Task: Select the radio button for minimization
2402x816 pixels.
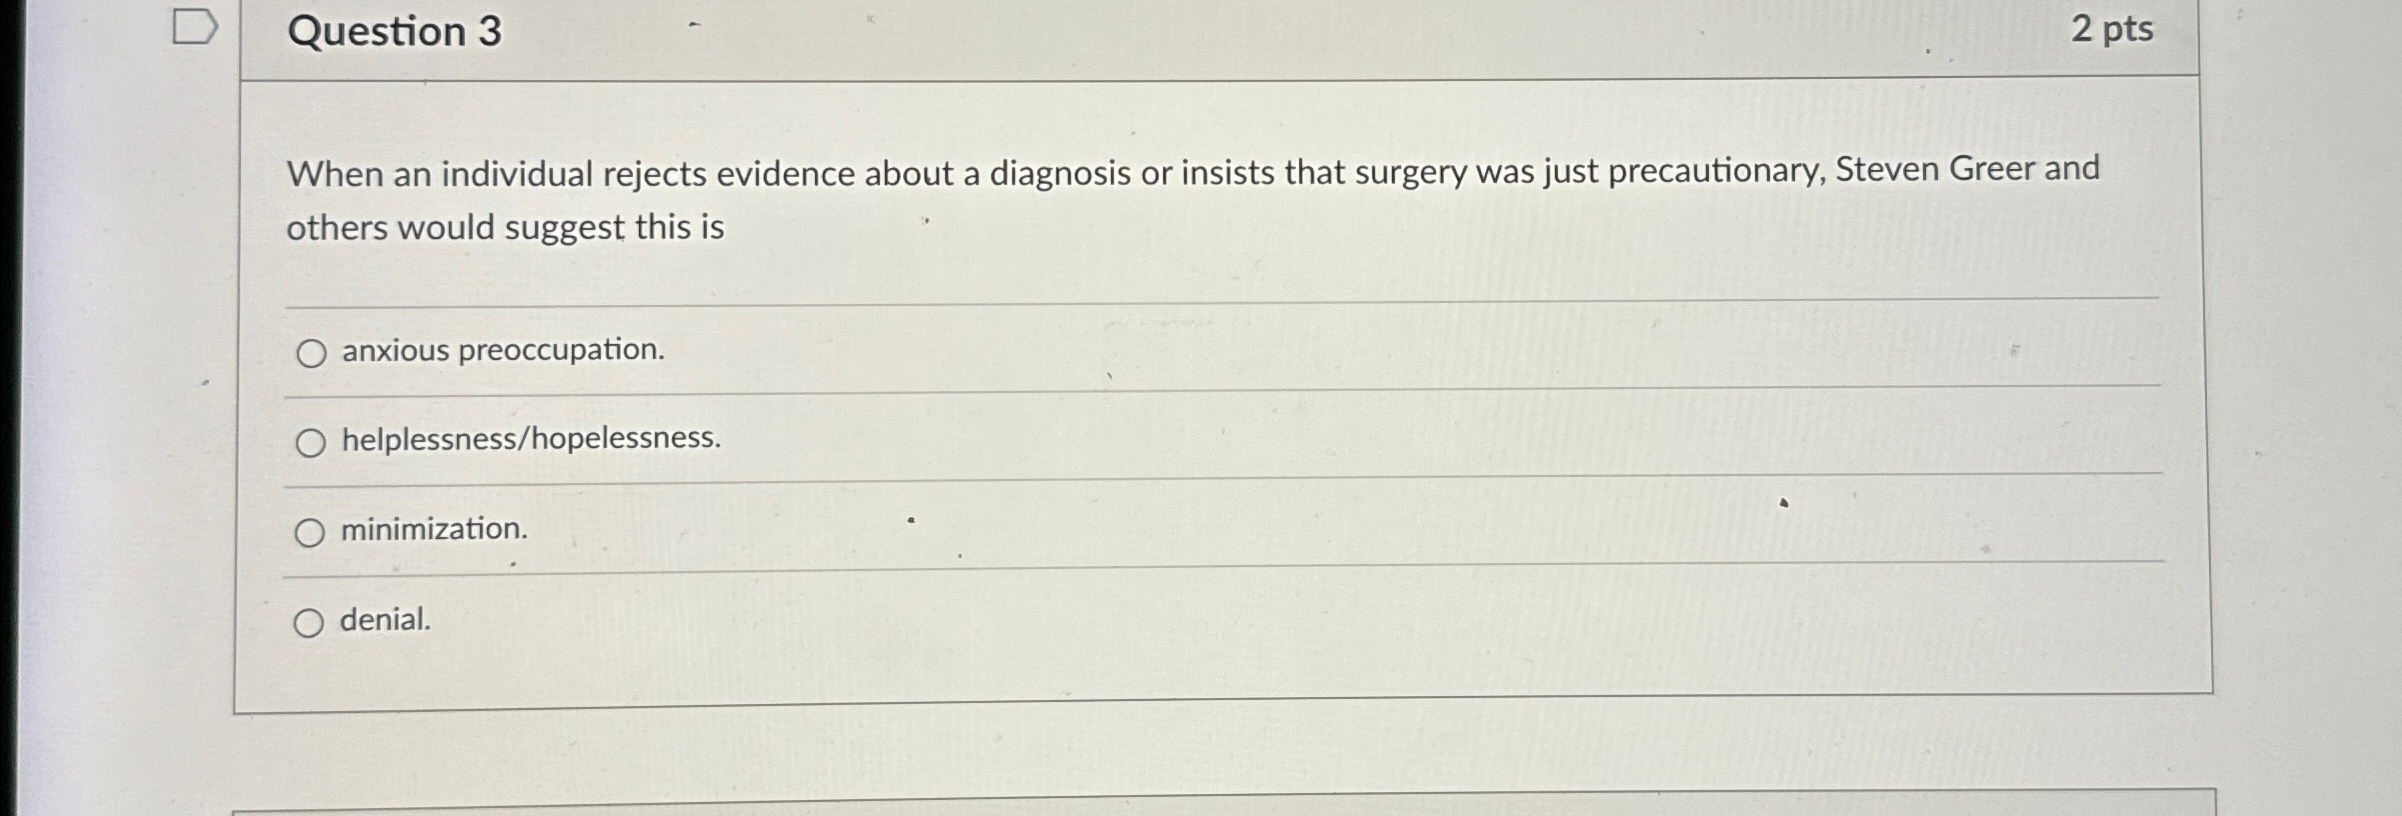Action: [x=311, y=530]
